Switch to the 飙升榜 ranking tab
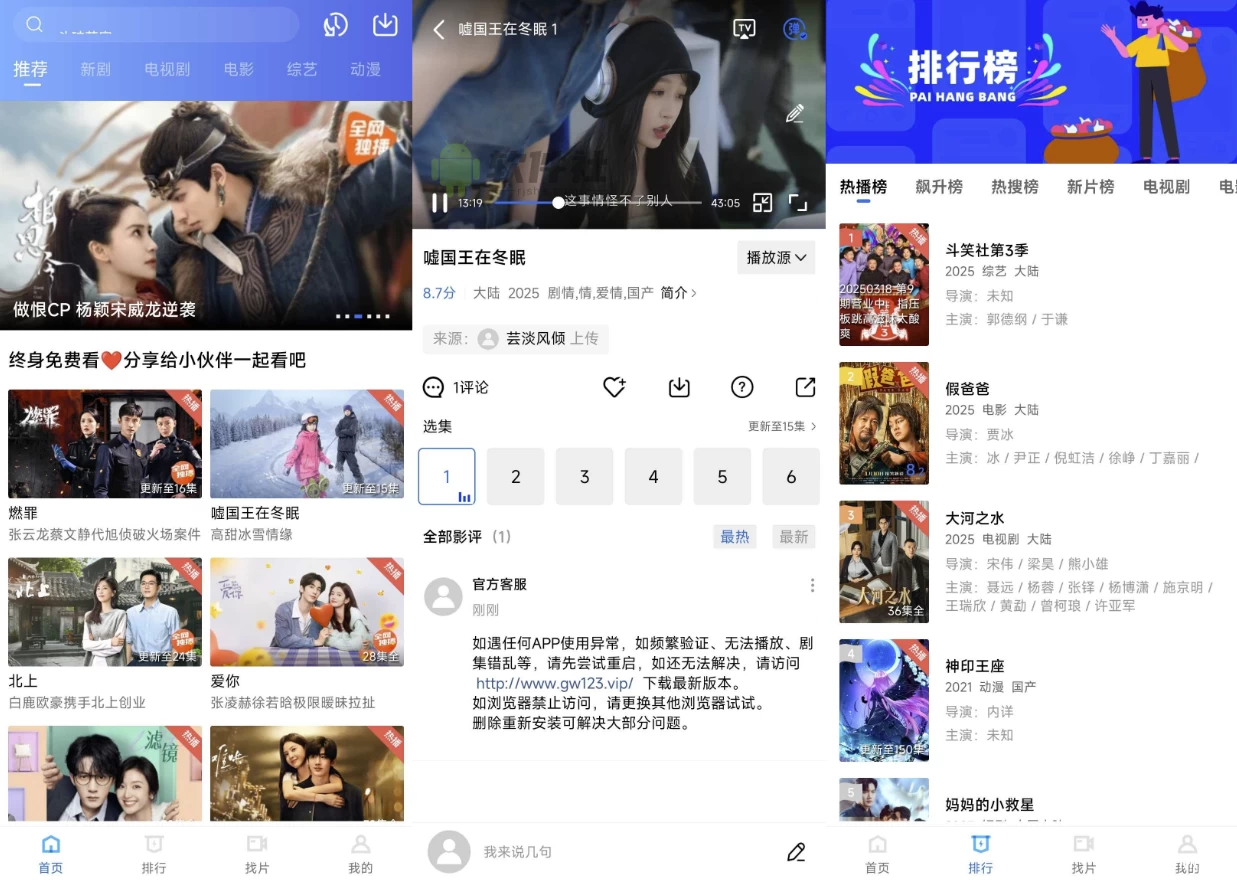Screen dimensions: 1237x881 938,186
